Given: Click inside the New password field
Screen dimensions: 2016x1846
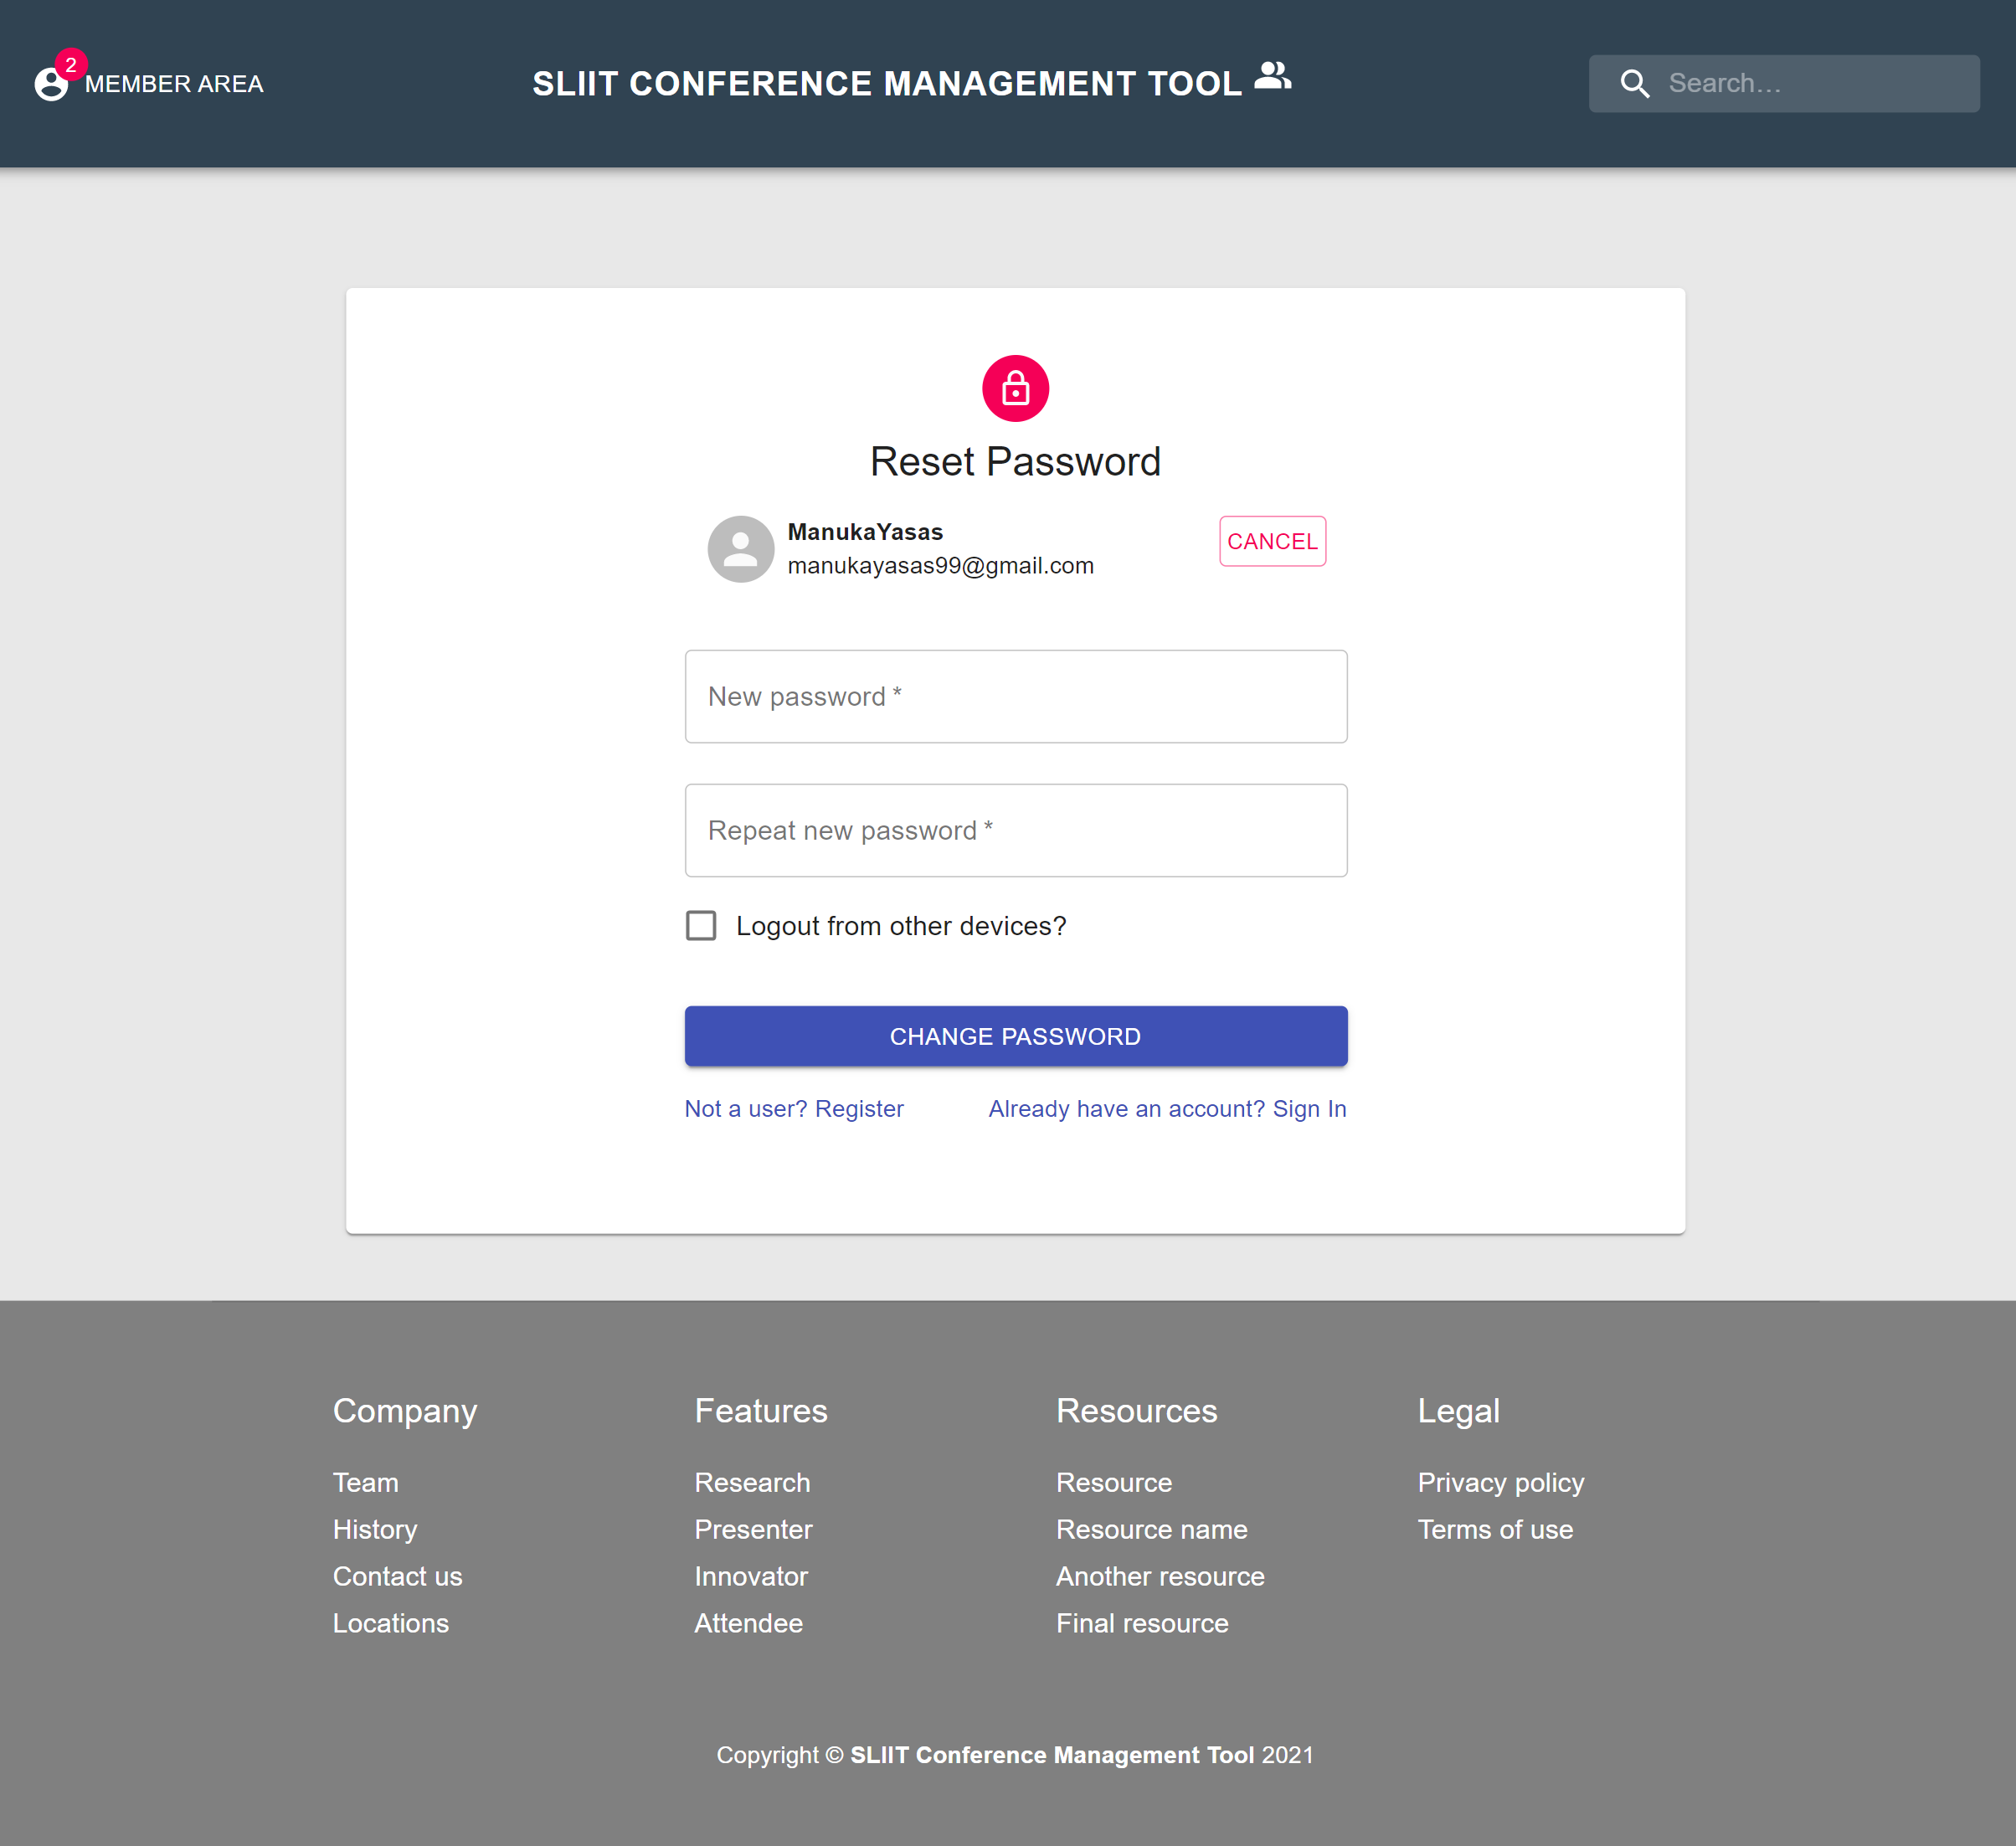Looking at the screenshot, I should pyautogui.click(x=1016, y=696).
